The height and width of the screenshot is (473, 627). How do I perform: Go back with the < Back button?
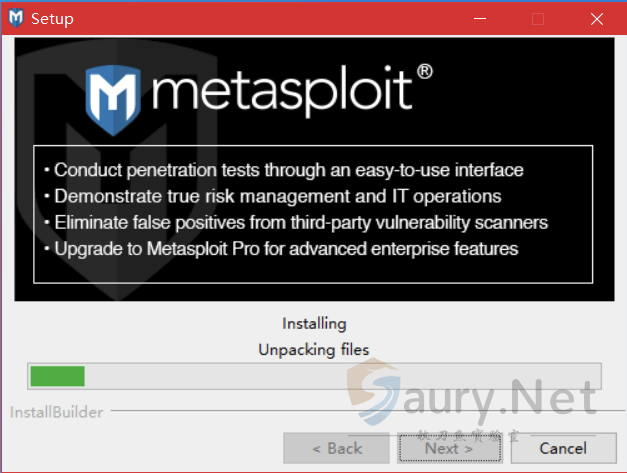(337, 448)
